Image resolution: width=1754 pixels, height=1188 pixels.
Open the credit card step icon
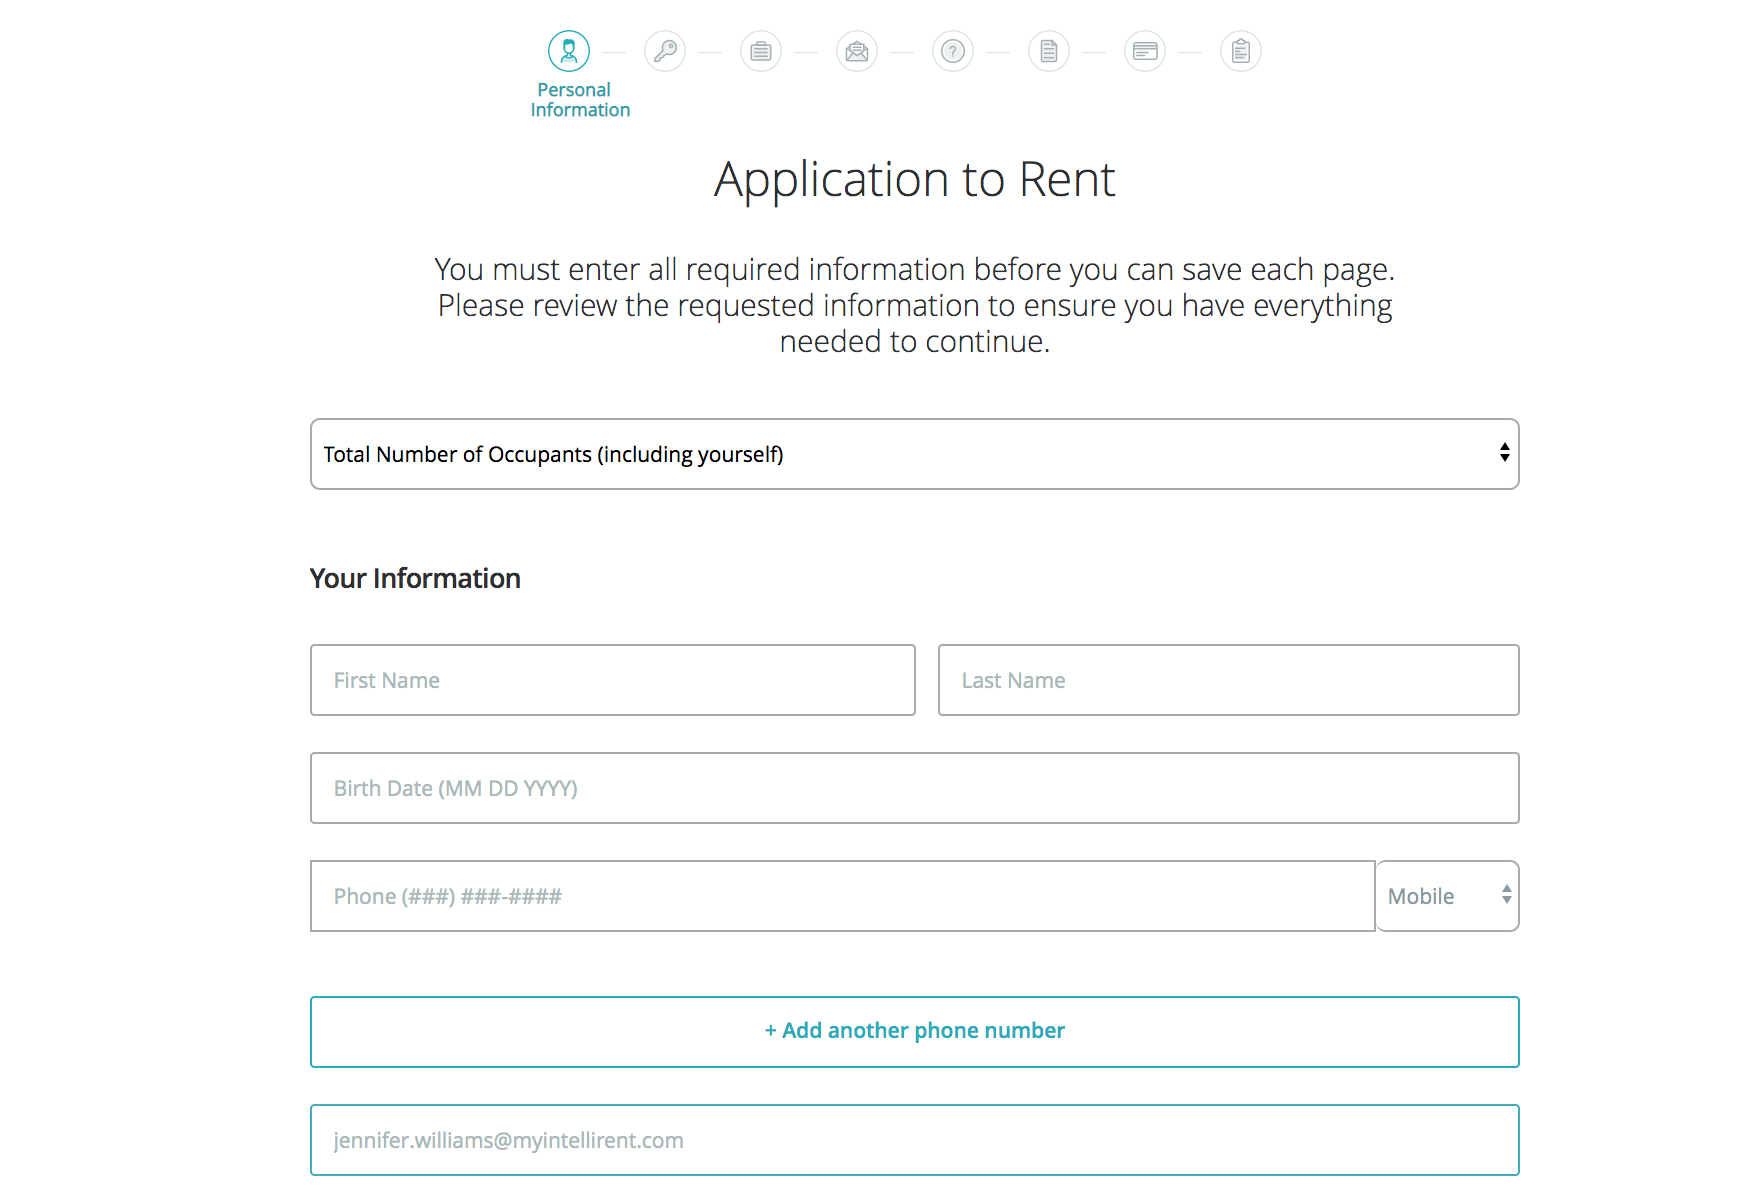pyautogui.click(x=1145, y=51)
